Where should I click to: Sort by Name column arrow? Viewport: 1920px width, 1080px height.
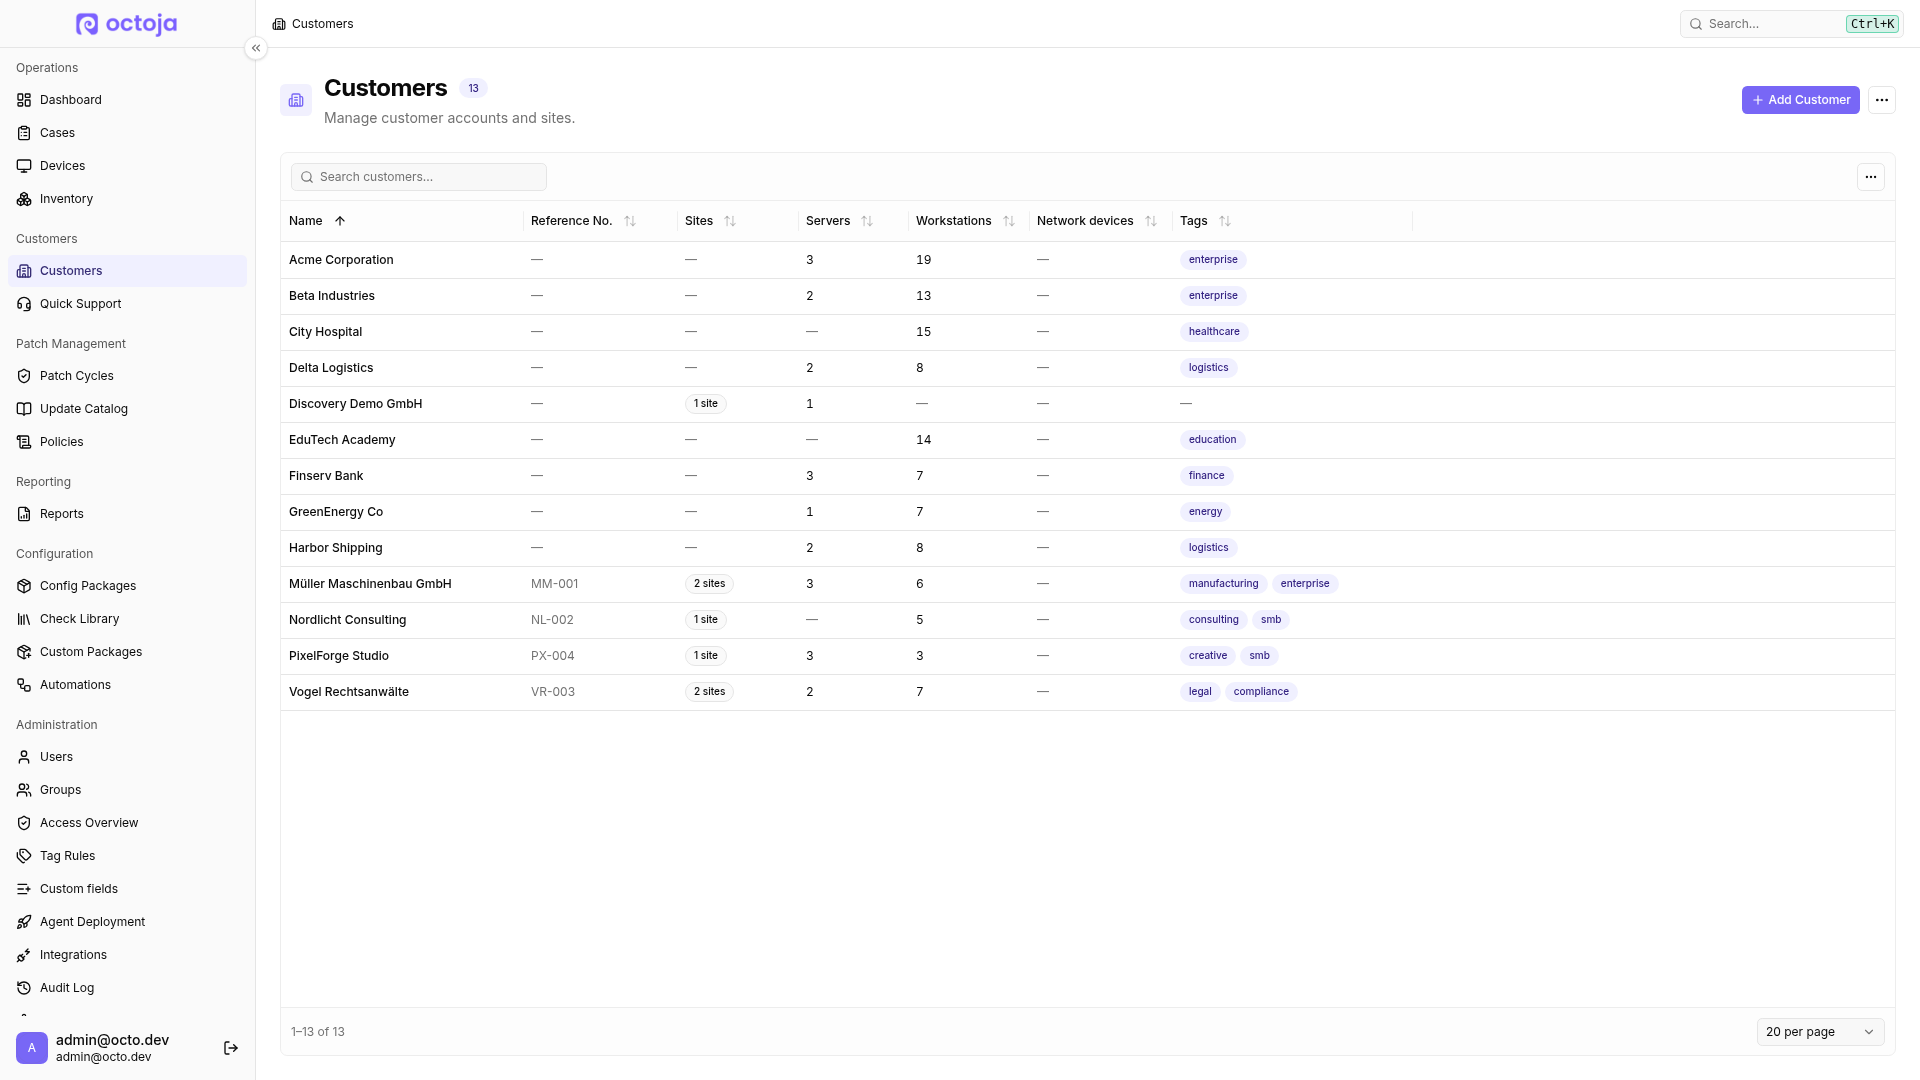tap(340, 221)
